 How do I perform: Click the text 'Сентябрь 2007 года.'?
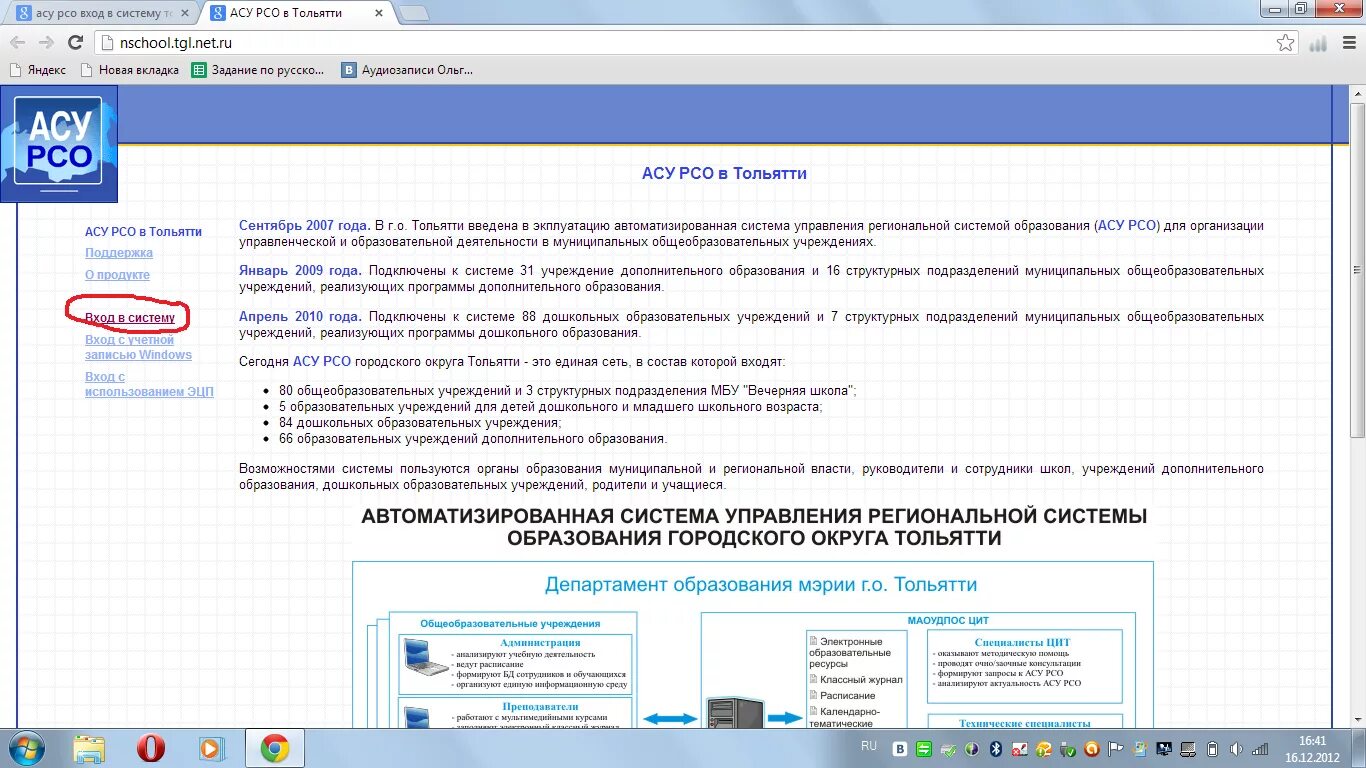click(x=305, y=226)
